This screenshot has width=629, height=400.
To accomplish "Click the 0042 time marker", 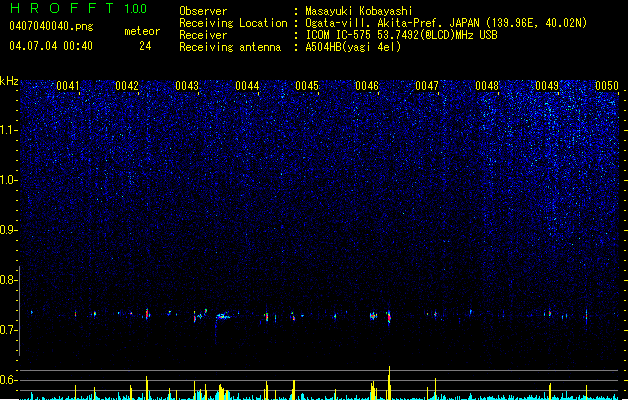I will tap(127, 86).
